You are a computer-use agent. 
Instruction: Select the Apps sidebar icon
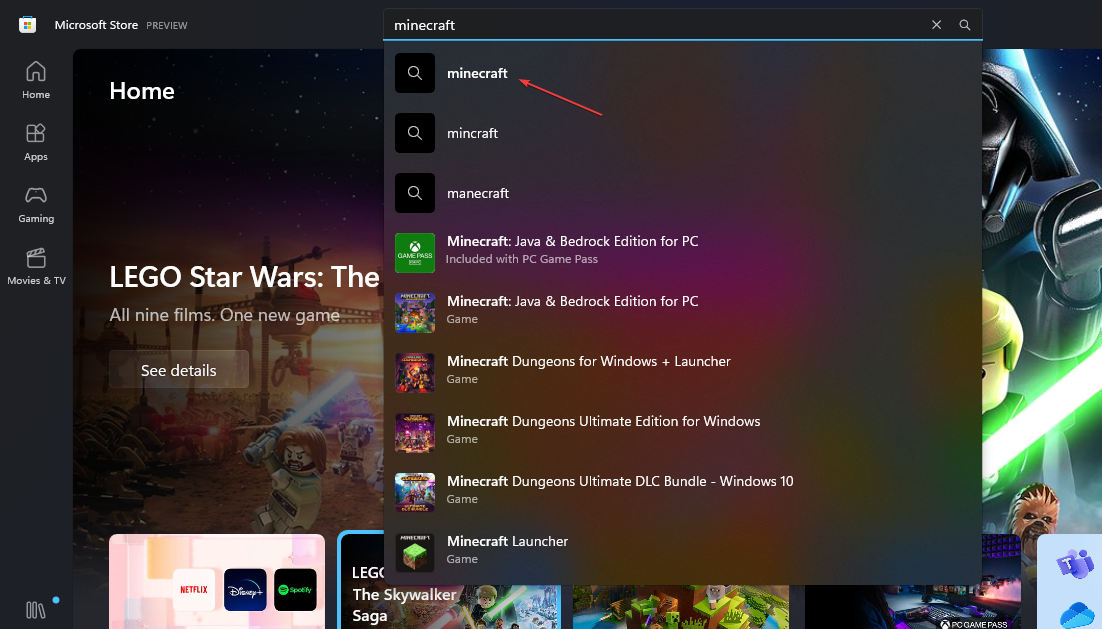(x=35, y=140)
